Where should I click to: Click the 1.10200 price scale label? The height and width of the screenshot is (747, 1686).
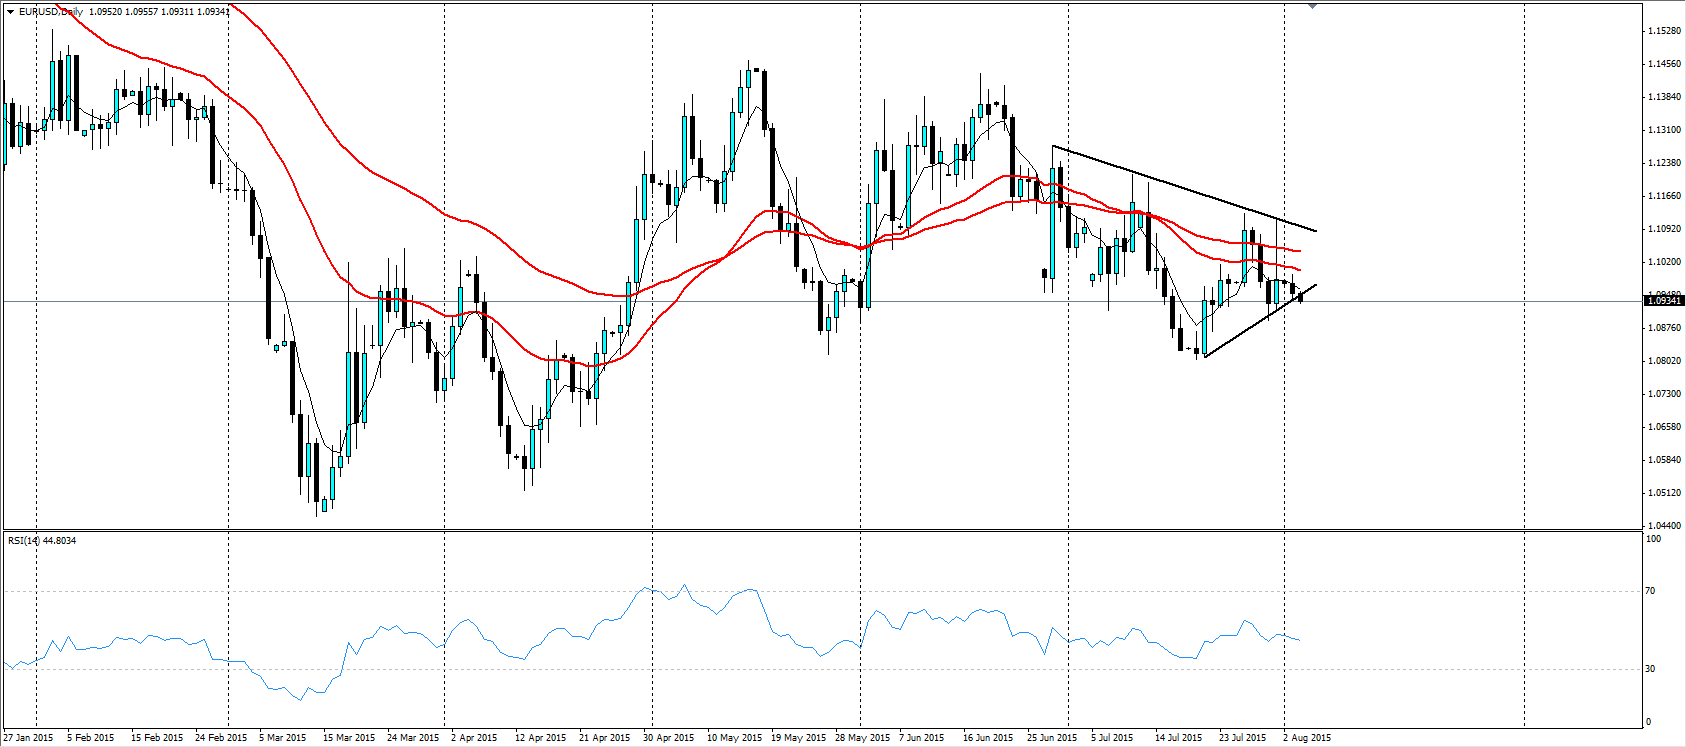tap(1664, 262)
